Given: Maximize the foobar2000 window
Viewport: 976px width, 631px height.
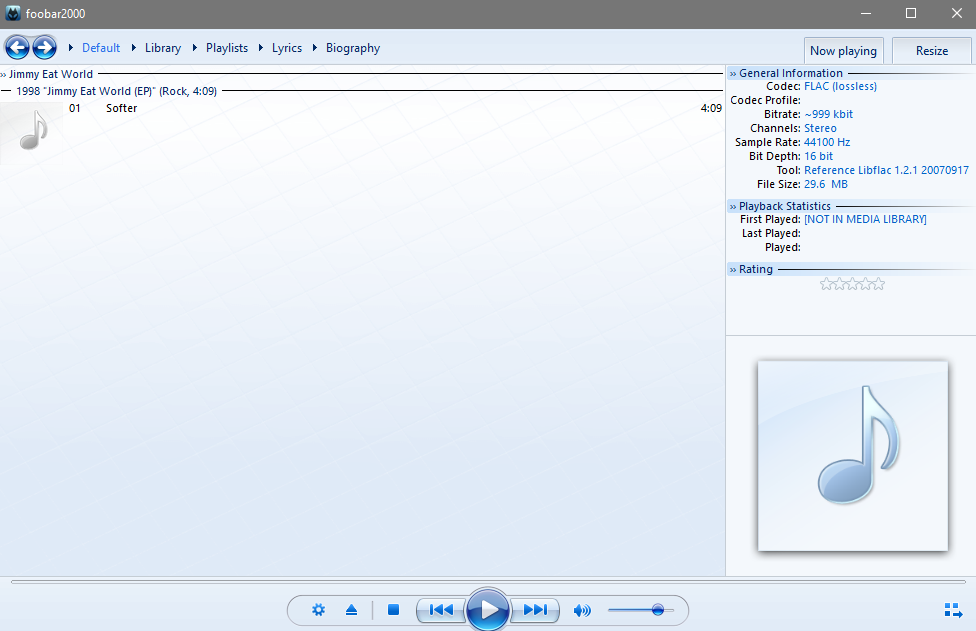Looking at the screenshot, I should tap(911, 13).
